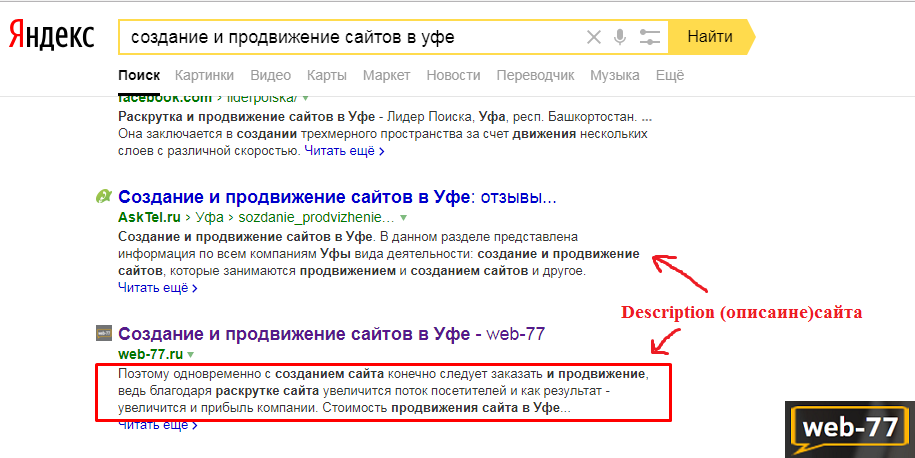Activate voice search microphone icon
This screenshot has width=915, height=458.
pos(620,37)
